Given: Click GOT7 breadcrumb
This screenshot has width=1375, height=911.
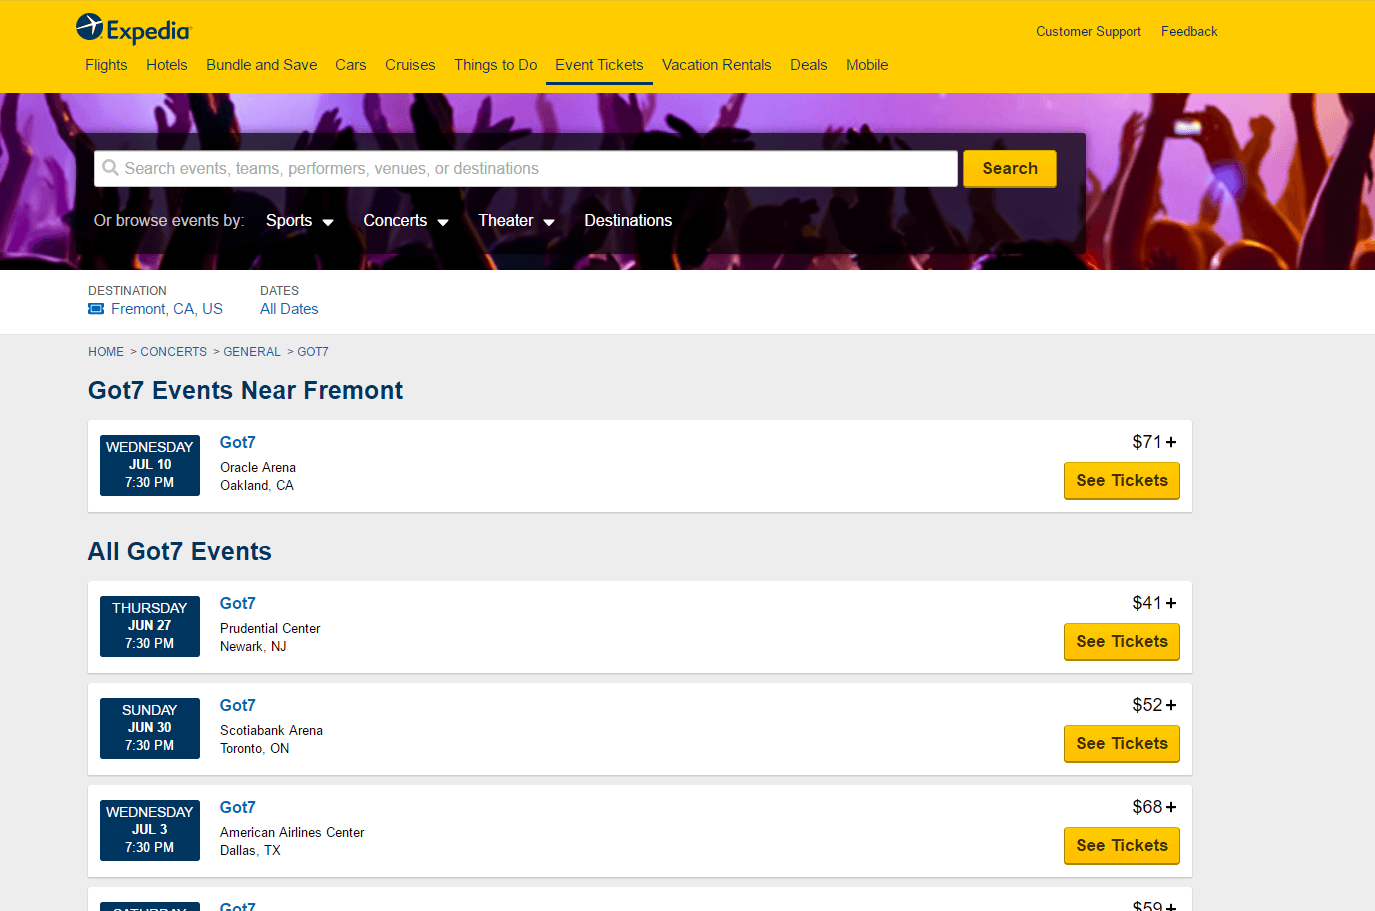Looking at the screenshot, I should point(313,352).
